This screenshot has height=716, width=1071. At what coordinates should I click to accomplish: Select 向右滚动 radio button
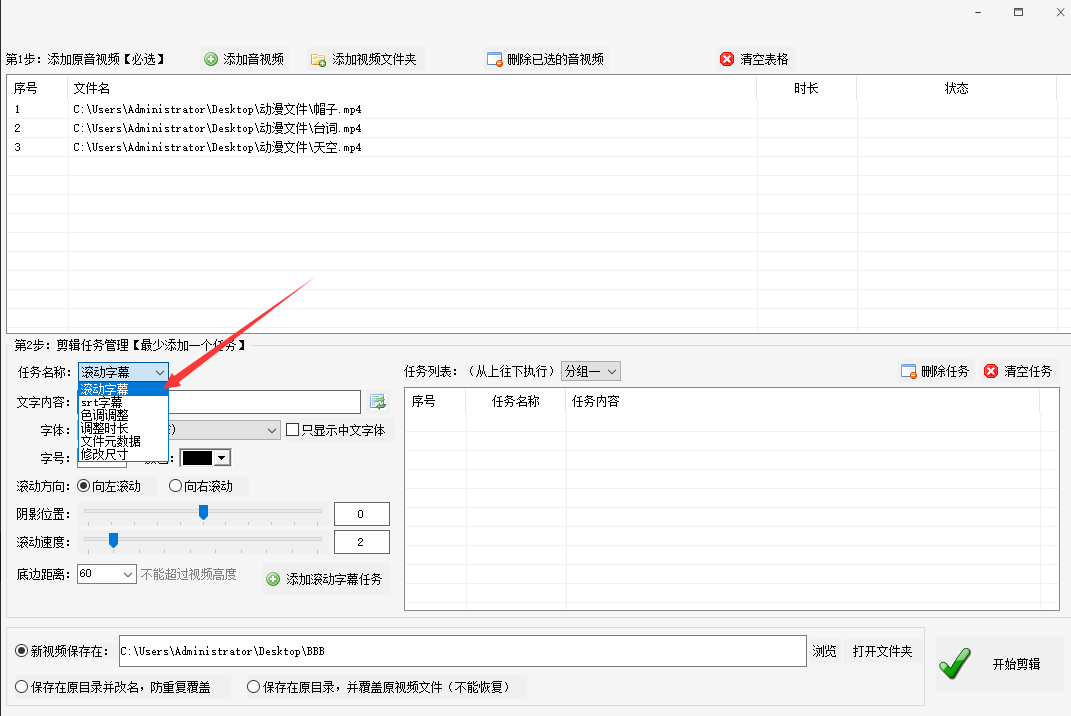175,486
